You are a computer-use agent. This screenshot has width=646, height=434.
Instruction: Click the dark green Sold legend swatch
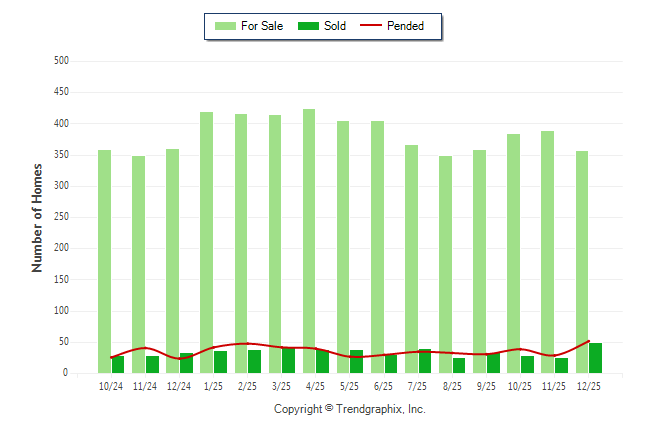(x=308, y=26)
